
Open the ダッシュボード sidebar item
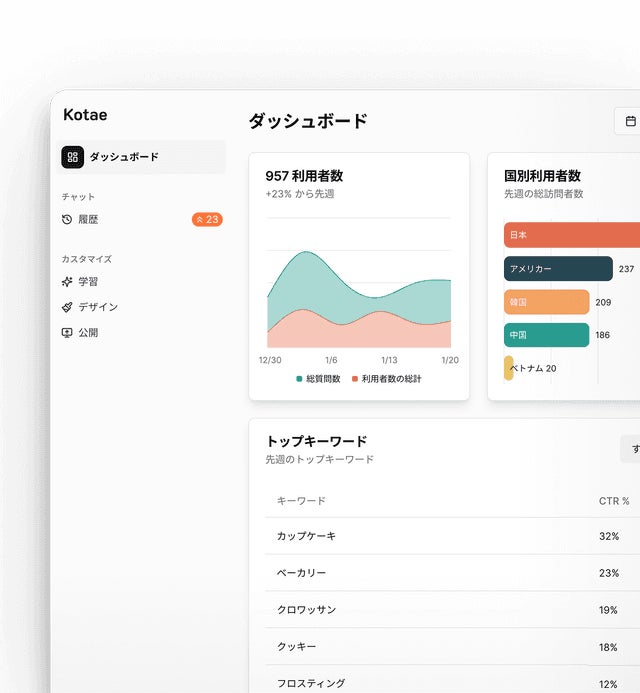(141, 157)
